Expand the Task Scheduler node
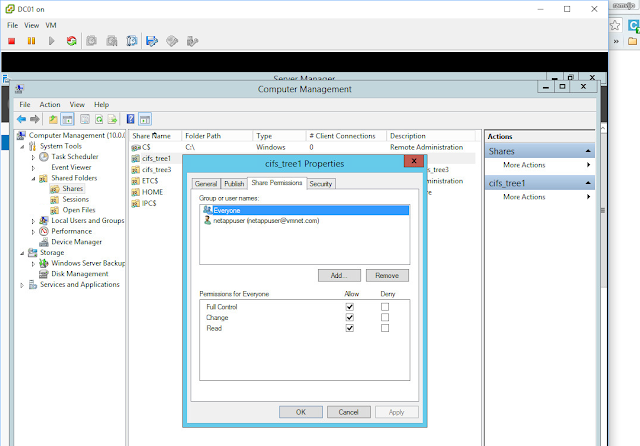The image size is (640, 446). [x=33, y=157]
